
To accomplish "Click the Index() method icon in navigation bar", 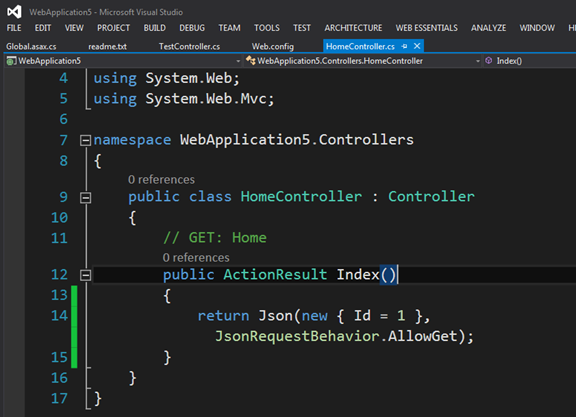I will [489, 61].
